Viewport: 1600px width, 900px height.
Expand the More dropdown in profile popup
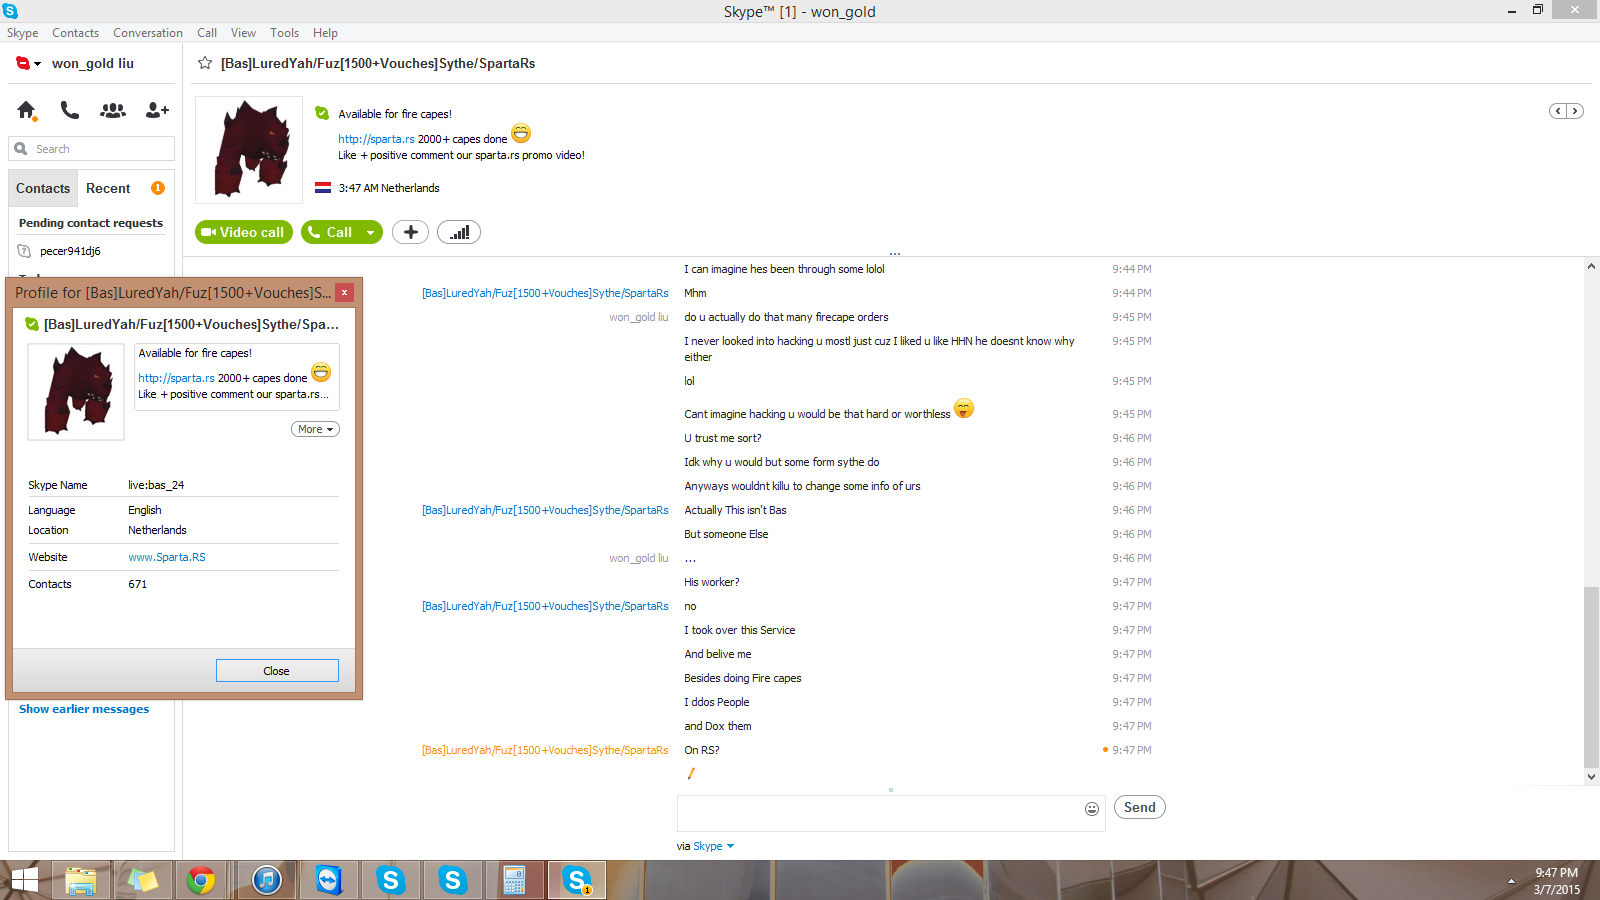315,429
